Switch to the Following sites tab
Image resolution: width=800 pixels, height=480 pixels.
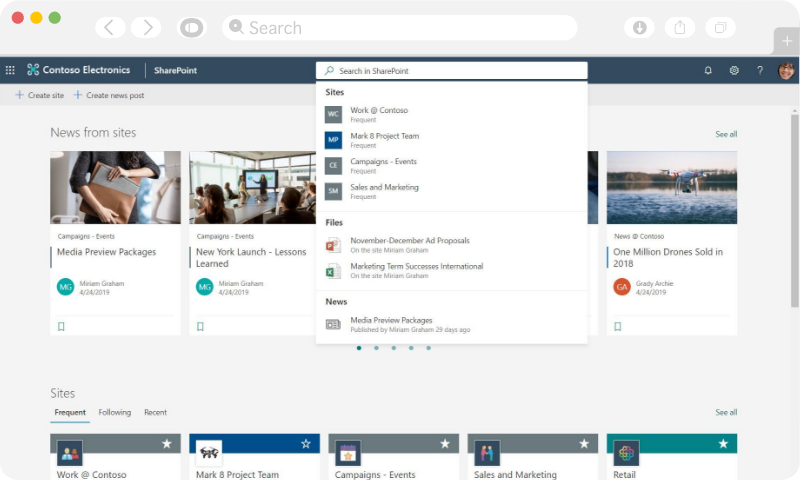(114, 412)
